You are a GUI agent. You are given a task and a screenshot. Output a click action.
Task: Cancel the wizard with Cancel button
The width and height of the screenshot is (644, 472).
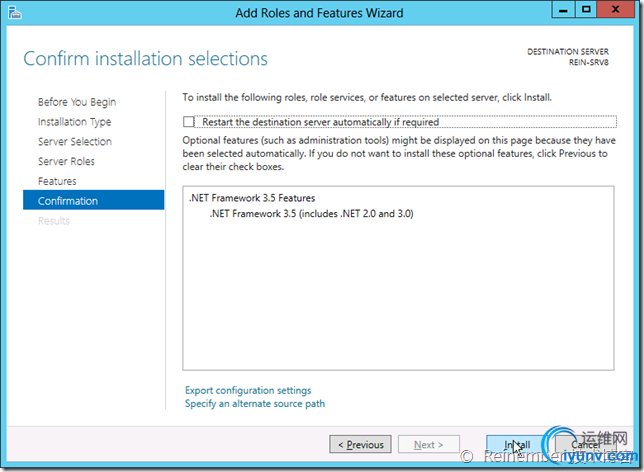(586, 444)
